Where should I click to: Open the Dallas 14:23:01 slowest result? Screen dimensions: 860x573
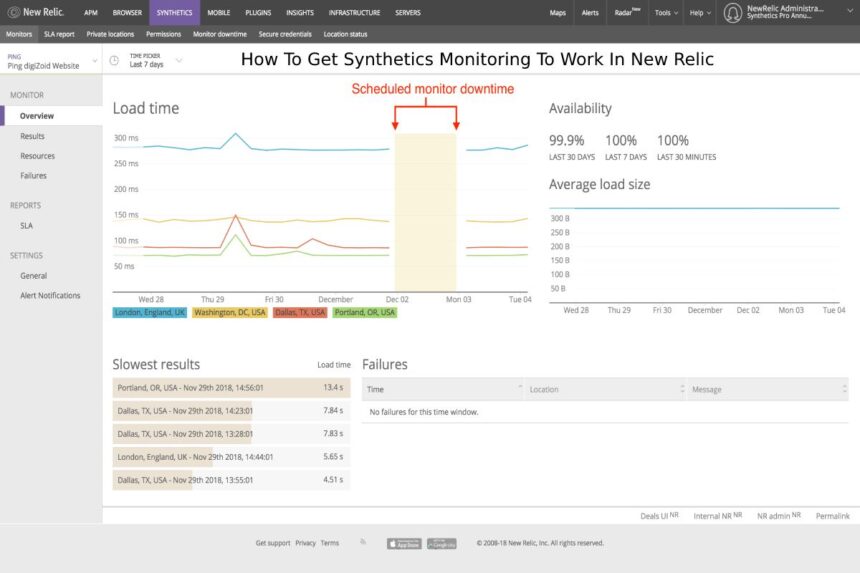pos(231,411)
